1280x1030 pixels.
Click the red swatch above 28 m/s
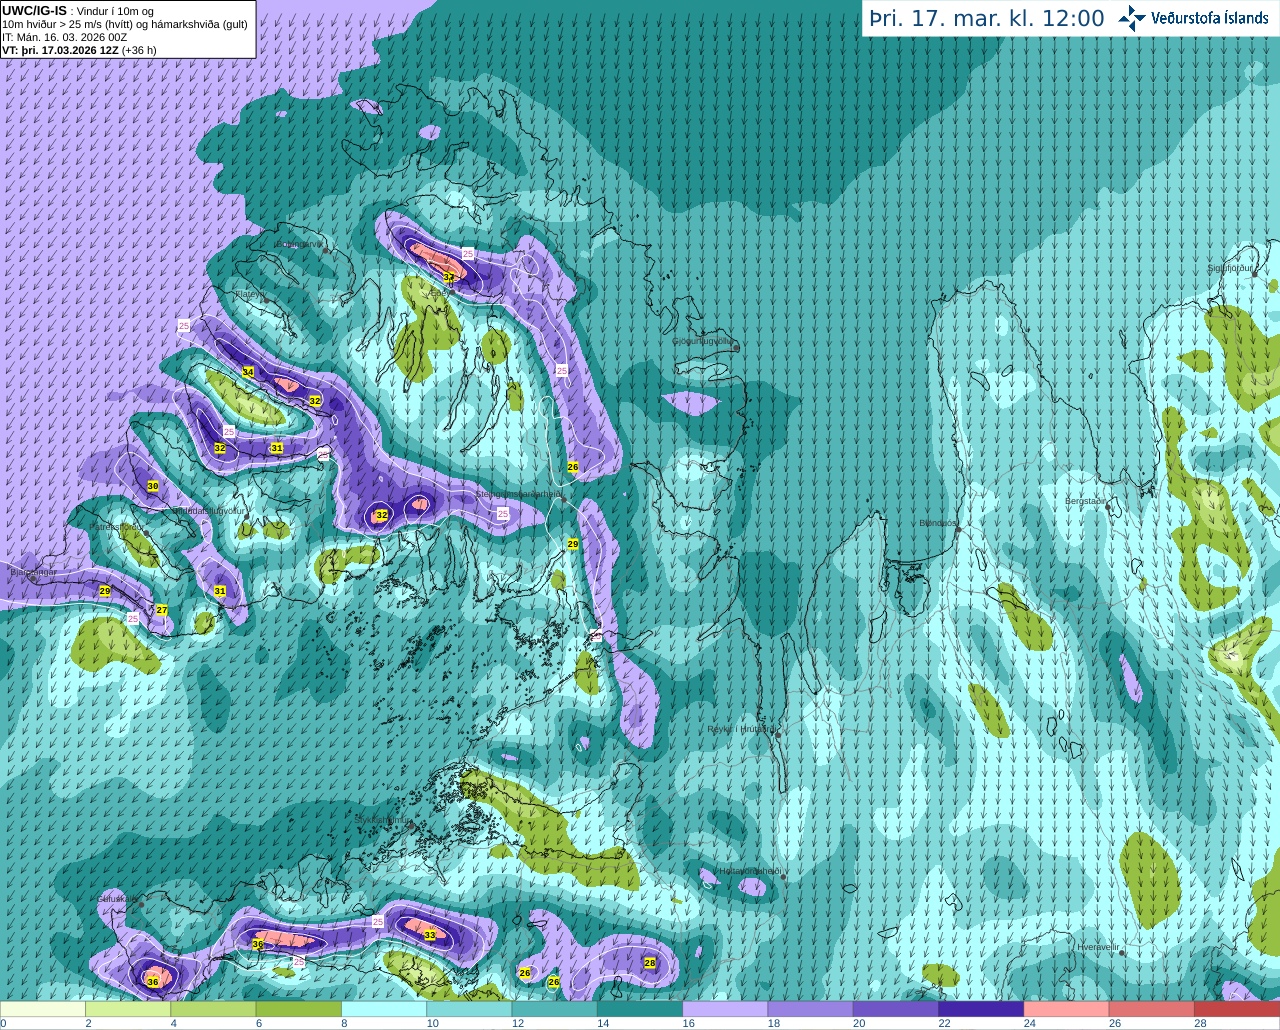(1237, 1009)
